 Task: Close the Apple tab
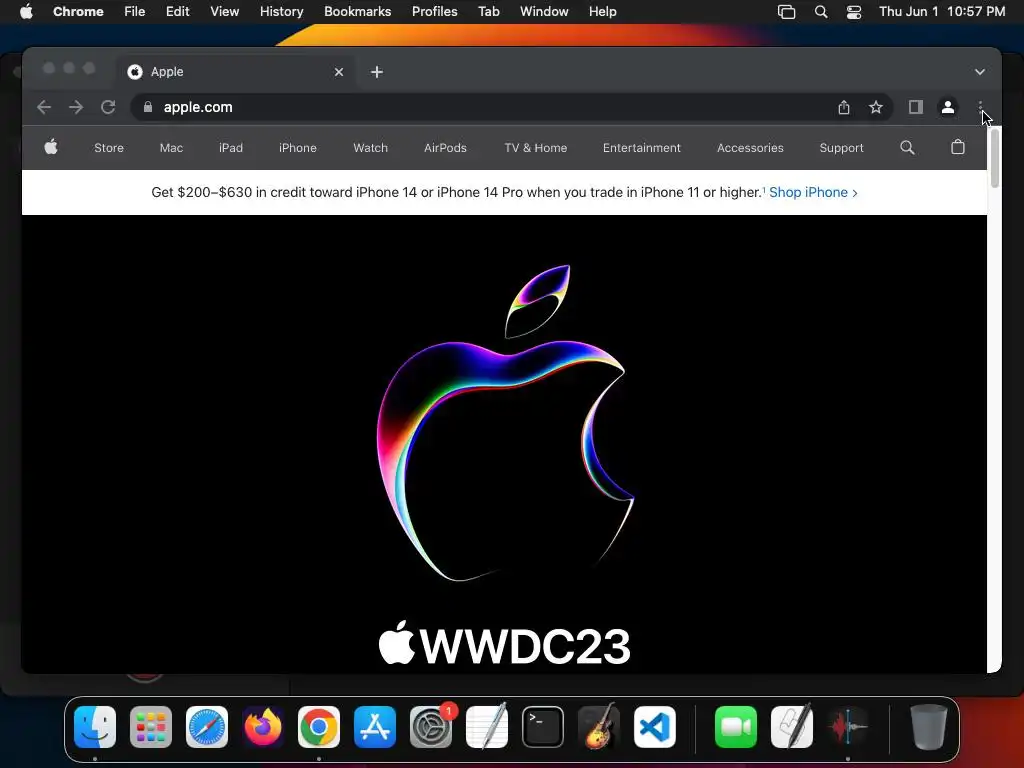click(339, 72)
